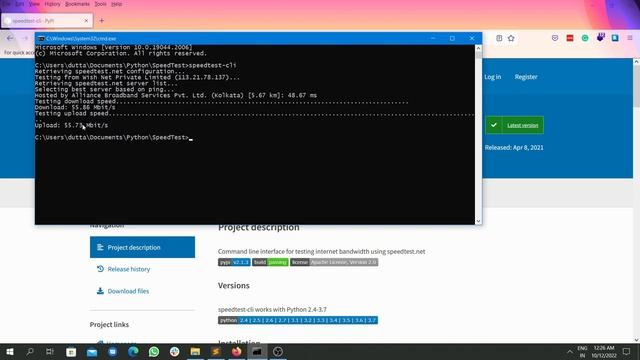Open the Mail app on taskbar
Viewport: 640px width, 360px height.
pyautogui.click(x=92, y=351)
